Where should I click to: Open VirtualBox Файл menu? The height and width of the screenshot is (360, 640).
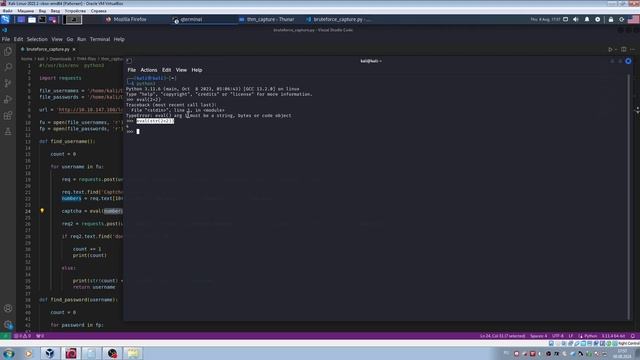pos(7,11)
